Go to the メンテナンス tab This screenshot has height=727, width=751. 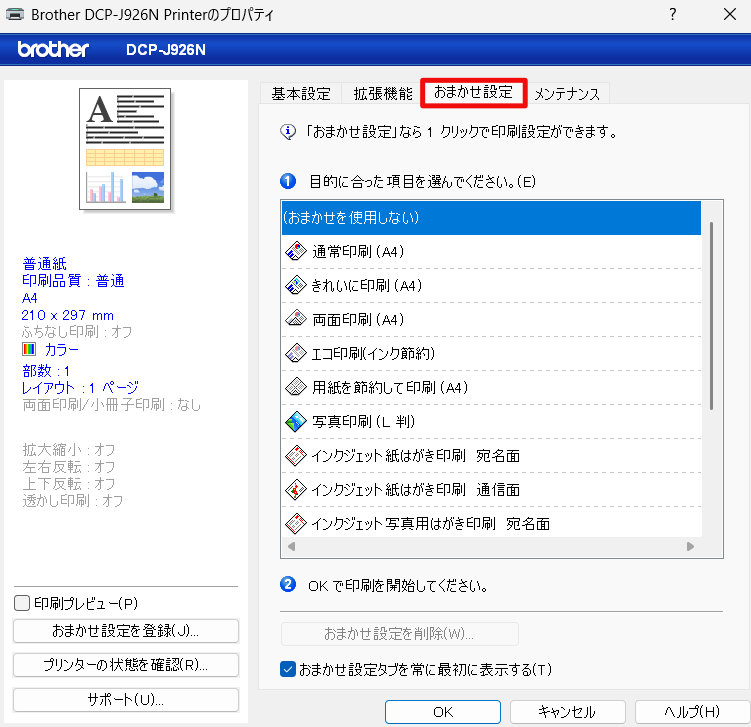point(567,93)
